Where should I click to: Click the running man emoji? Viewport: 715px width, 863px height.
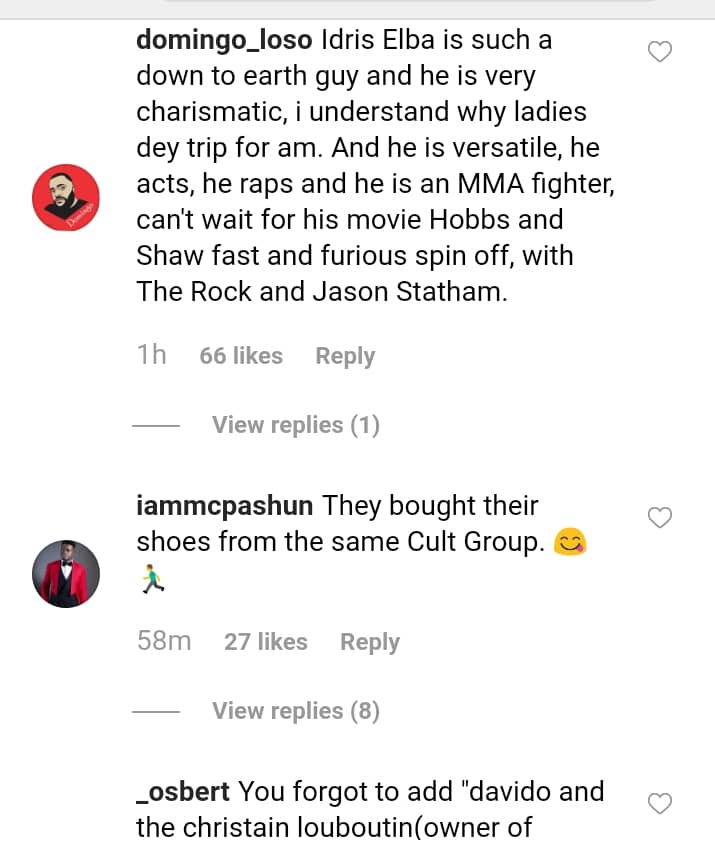pyautogui.click(x=152, y=579)
